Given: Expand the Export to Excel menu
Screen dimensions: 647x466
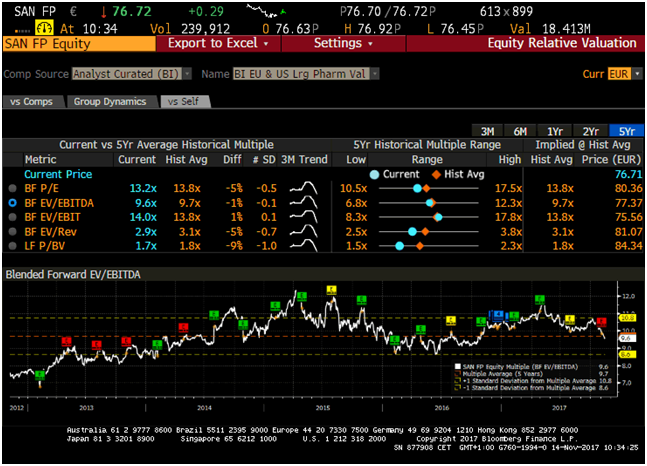Looking at the screenshot, I should [x=218, y=43].
